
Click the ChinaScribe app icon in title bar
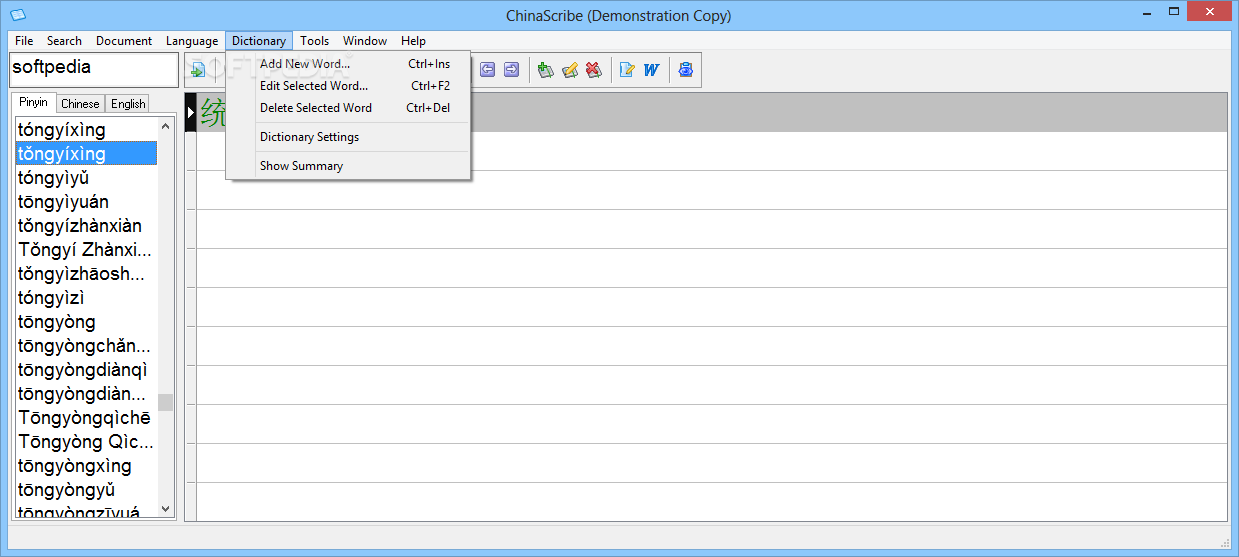click(x=17, y=15)
